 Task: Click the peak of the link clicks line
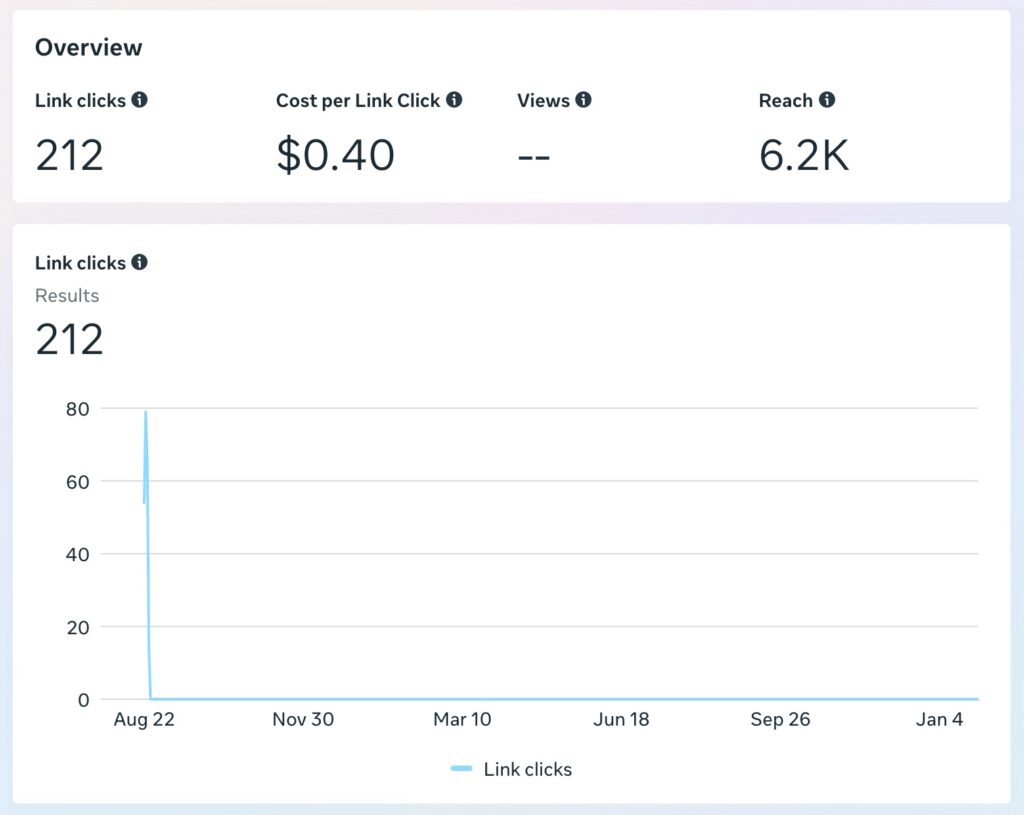click(146, 412)
